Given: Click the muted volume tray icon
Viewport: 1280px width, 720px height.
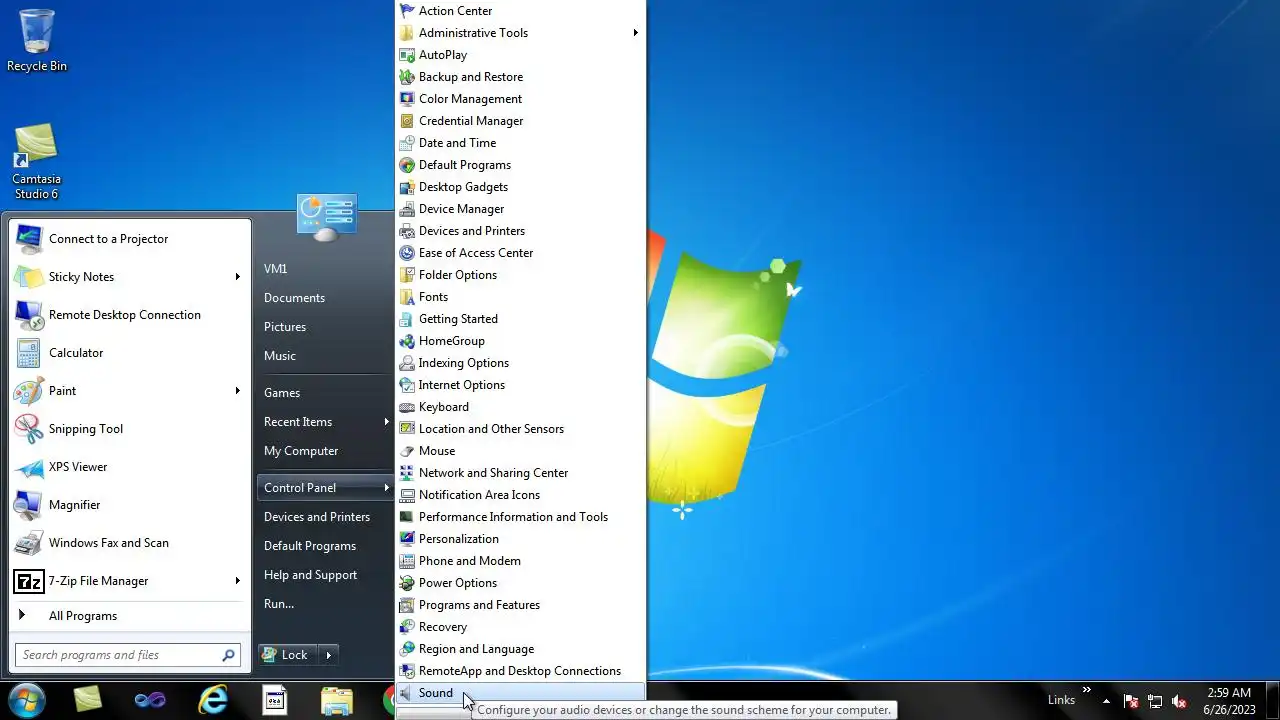Looking at the screenshot, I should pyautogui.click(x=1179, y=701).
